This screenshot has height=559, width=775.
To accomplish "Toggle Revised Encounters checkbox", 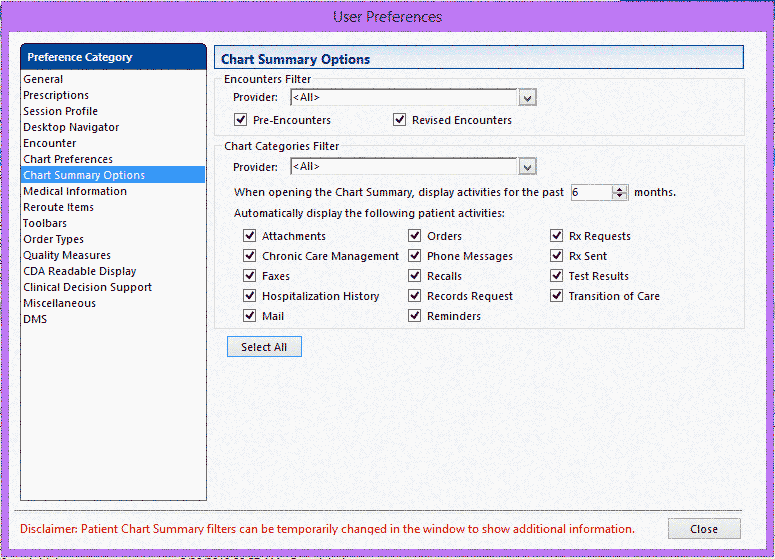I will [x=399, y=120].
